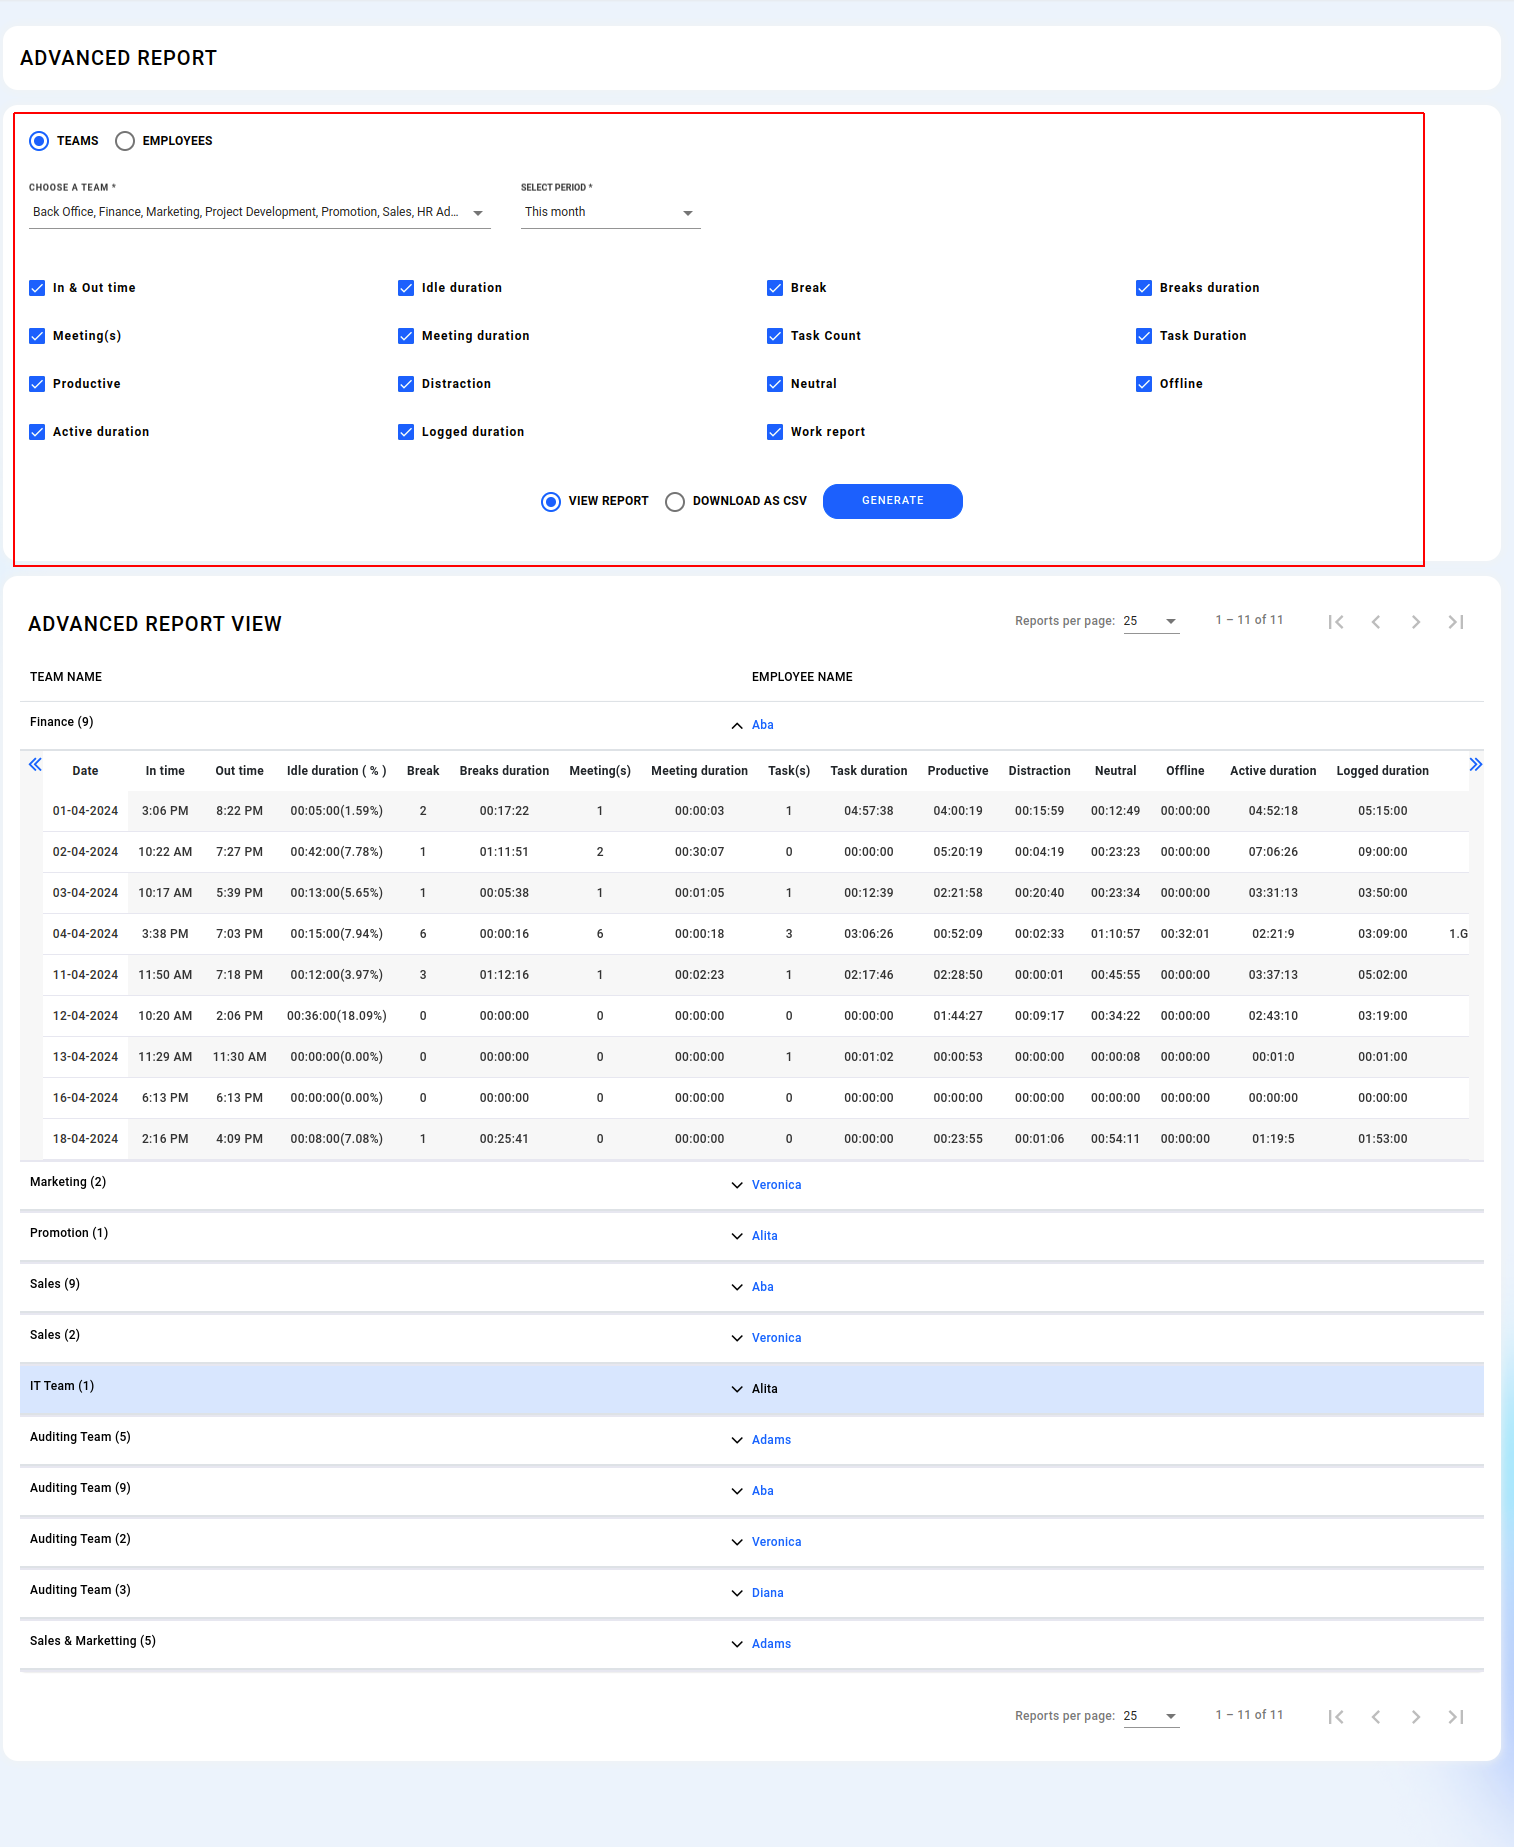Screen dimensions: 1514x1847
Task: Toggle the Work report checkbox
Action: [775, 432]
